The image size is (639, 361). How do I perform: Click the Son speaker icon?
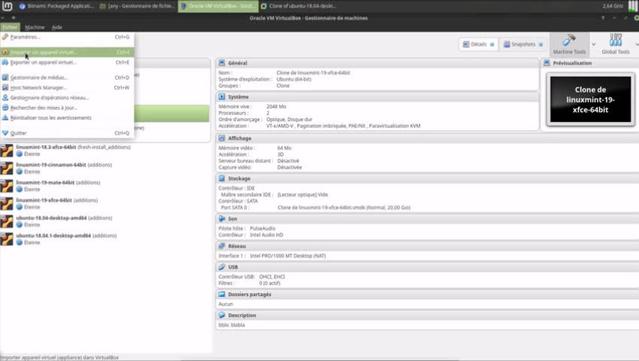pos(222,218)
